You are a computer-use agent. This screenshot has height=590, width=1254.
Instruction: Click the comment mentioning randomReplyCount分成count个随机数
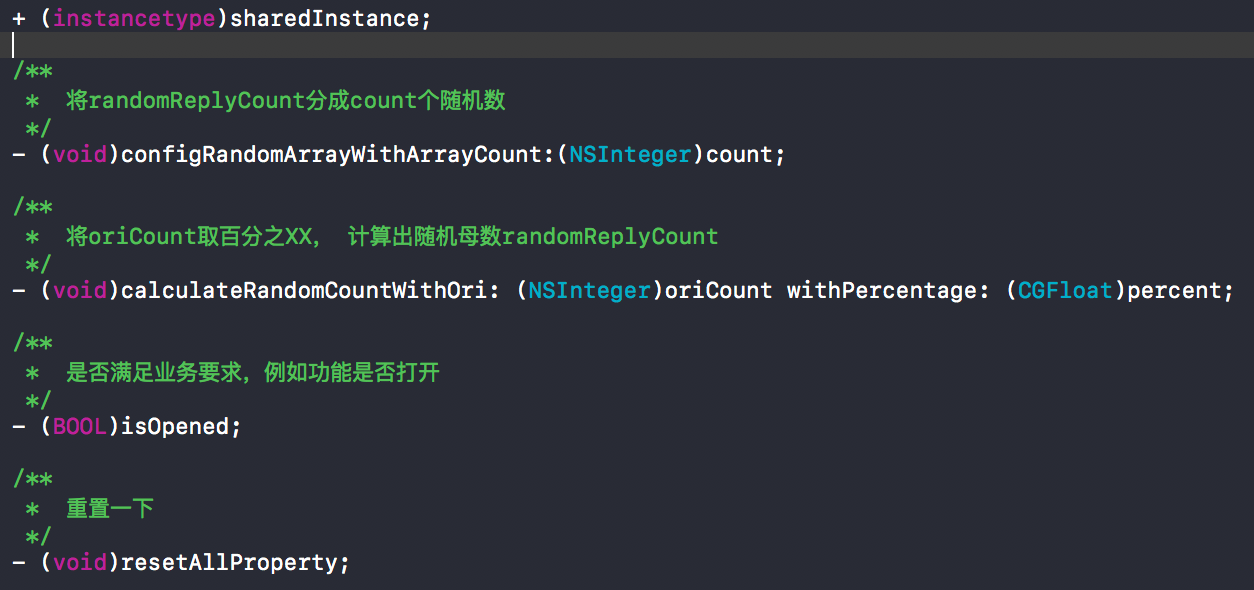[x=286, y=100]
